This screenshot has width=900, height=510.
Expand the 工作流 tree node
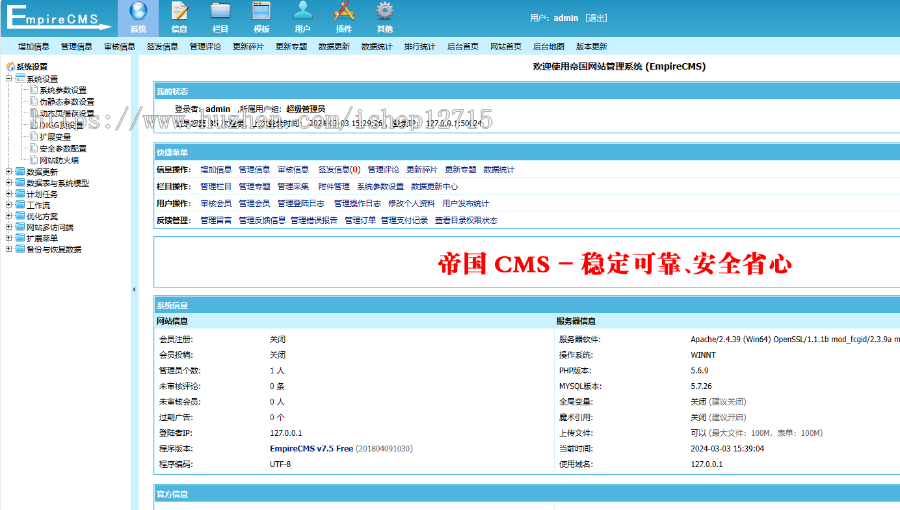pyautogui.click(x=9, y=205)
